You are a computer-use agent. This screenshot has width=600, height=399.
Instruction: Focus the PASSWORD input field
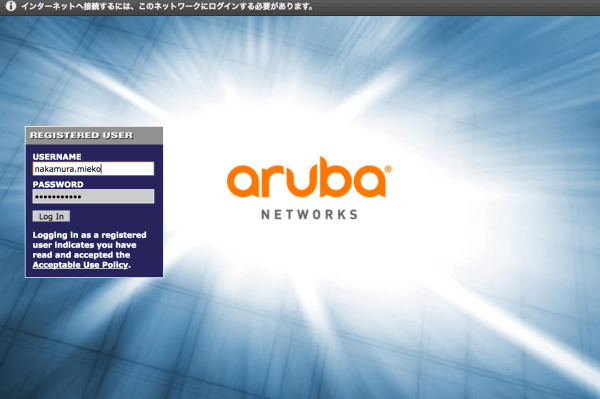[x=93, y=196]
